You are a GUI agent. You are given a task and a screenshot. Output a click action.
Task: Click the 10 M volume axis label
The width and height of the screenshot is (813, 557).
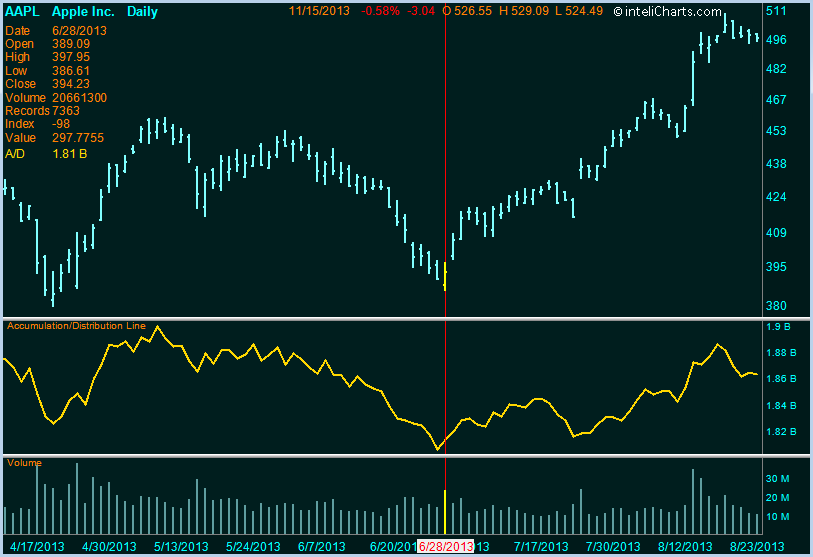click(x=778, y=517)
